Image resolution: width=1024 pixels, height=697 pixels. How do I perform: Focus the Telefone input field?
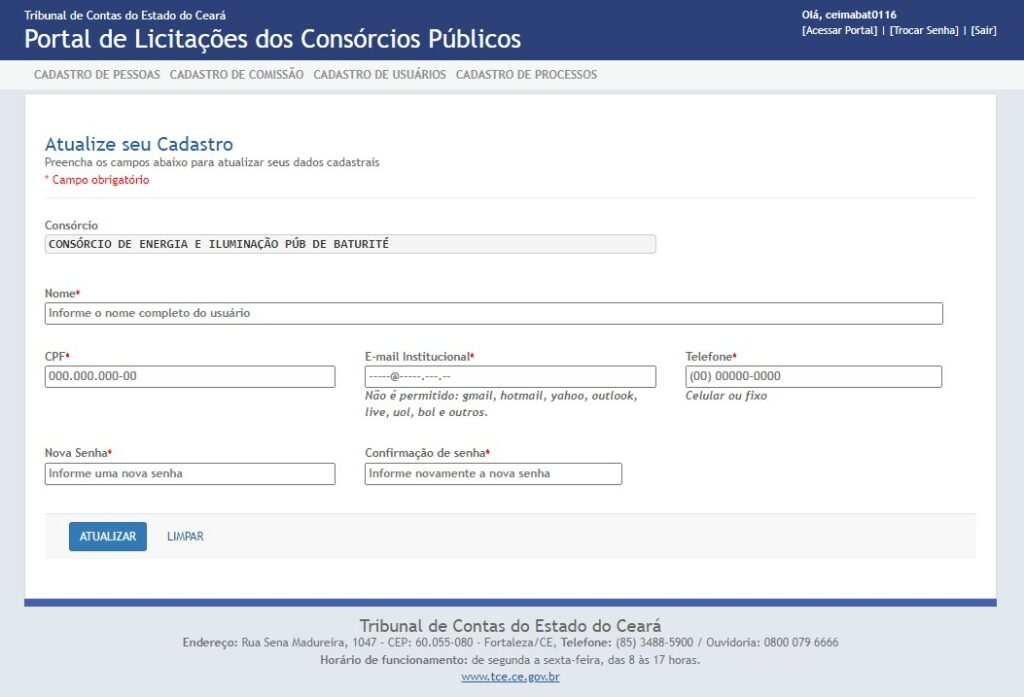coord(813,376)
